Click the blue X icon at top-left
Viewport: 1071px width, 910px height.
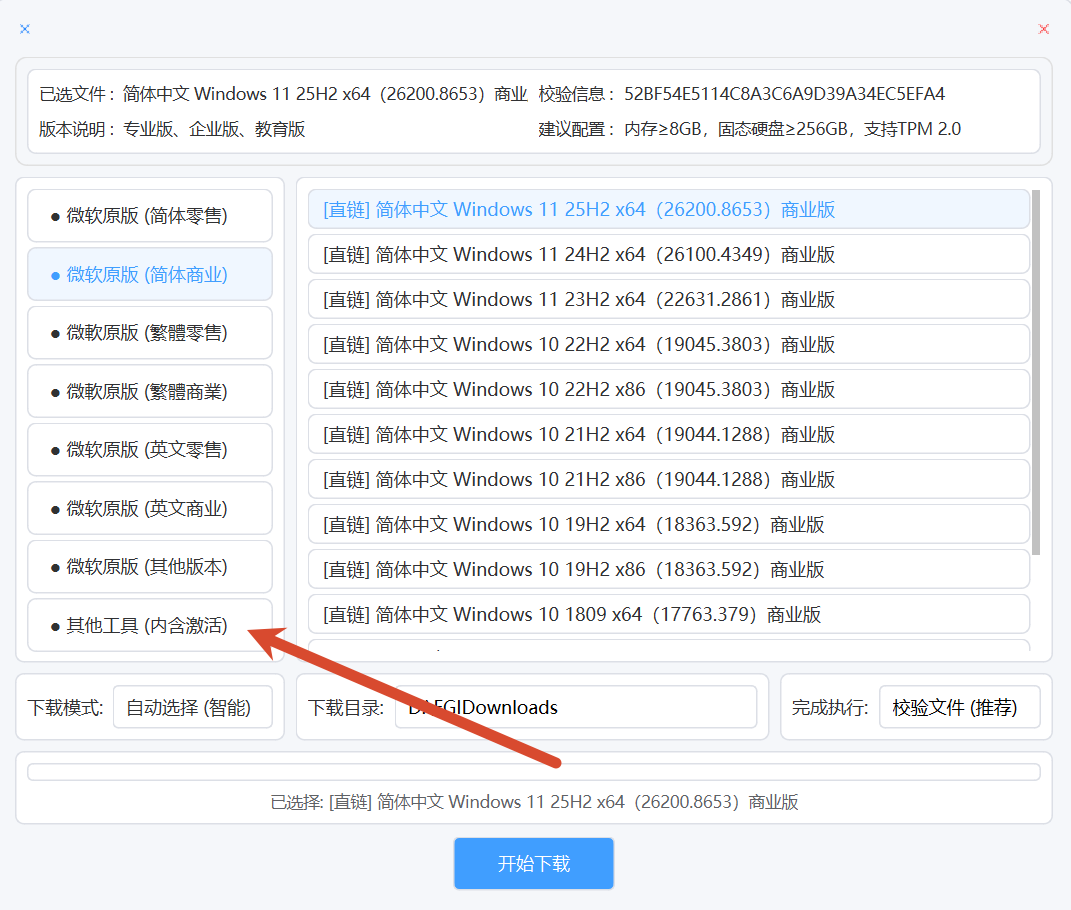pos(25,29)
